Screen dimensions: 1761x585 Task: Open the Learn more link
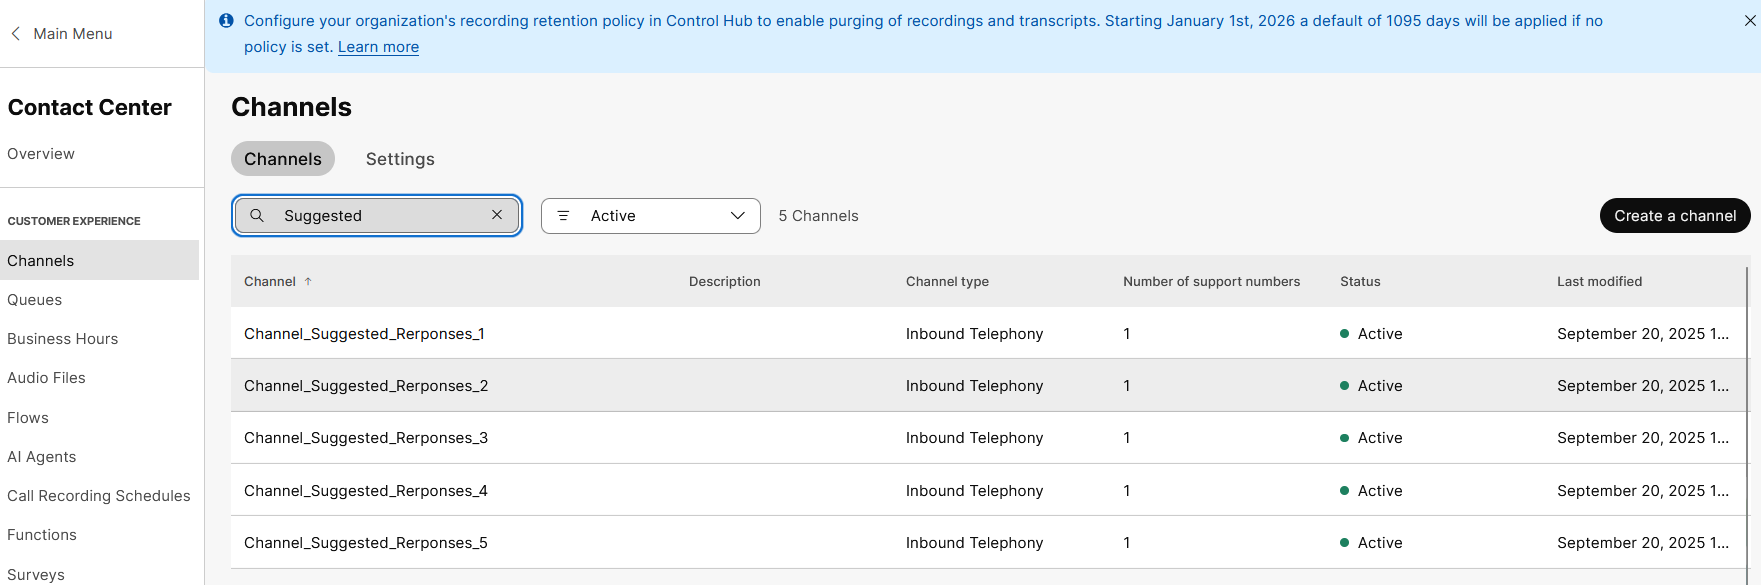(x=378, y=47)
